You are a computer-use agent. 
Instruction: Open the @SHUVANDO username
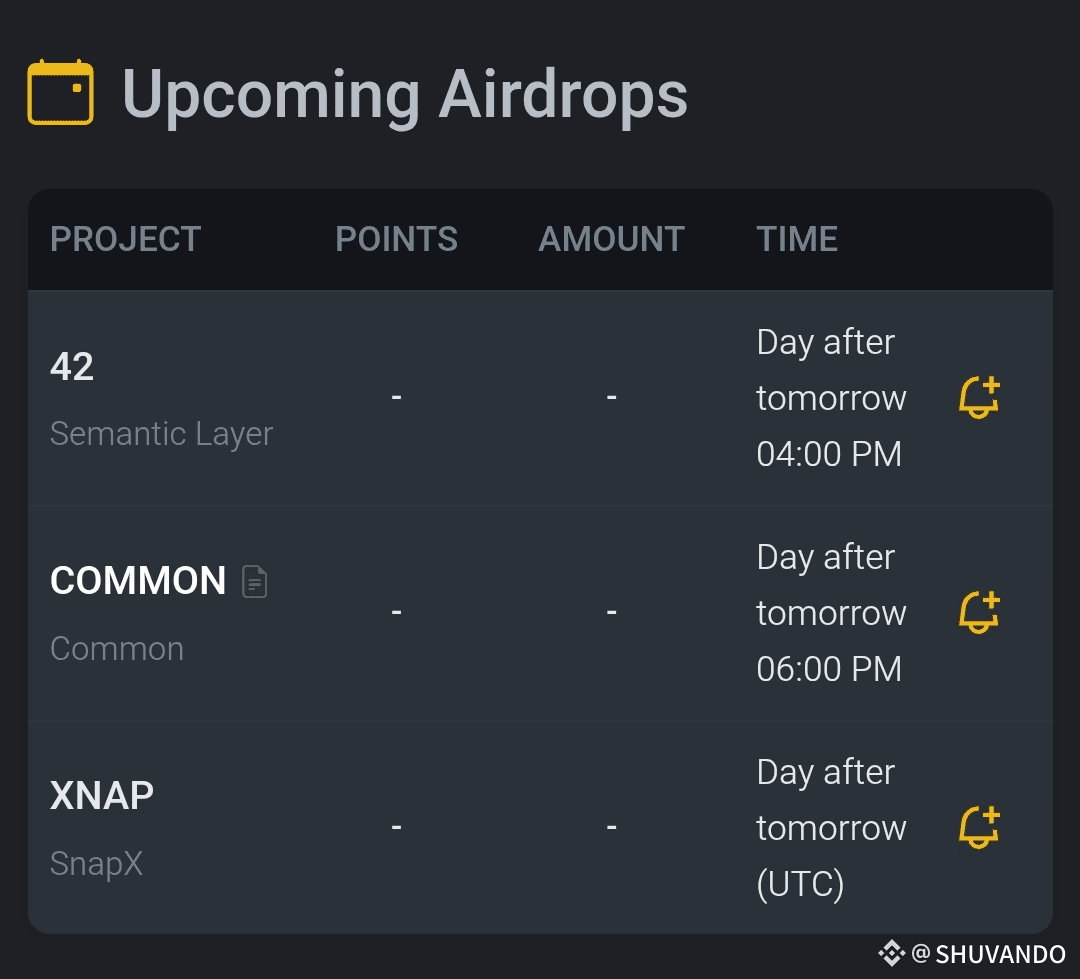point(989,954)
